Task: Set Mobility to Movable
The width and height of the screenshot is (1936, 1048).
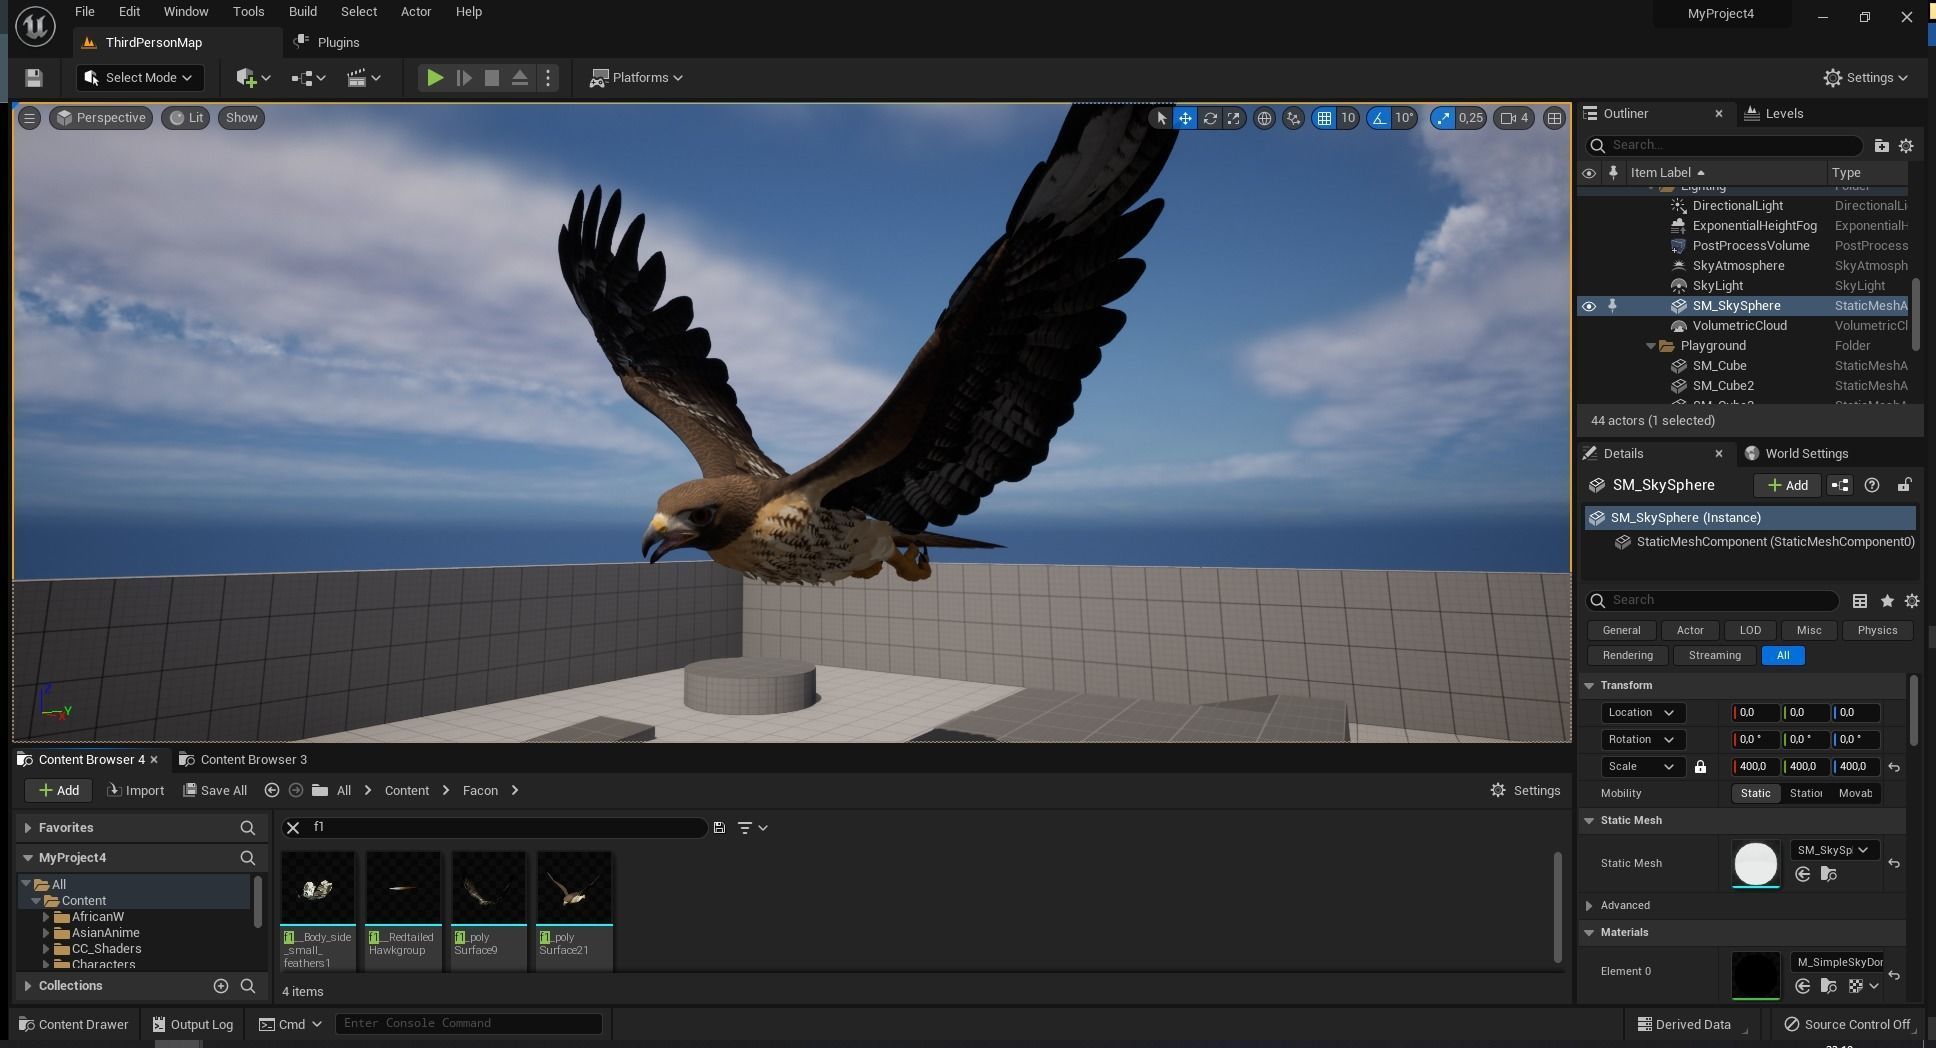Action: 1855,794
